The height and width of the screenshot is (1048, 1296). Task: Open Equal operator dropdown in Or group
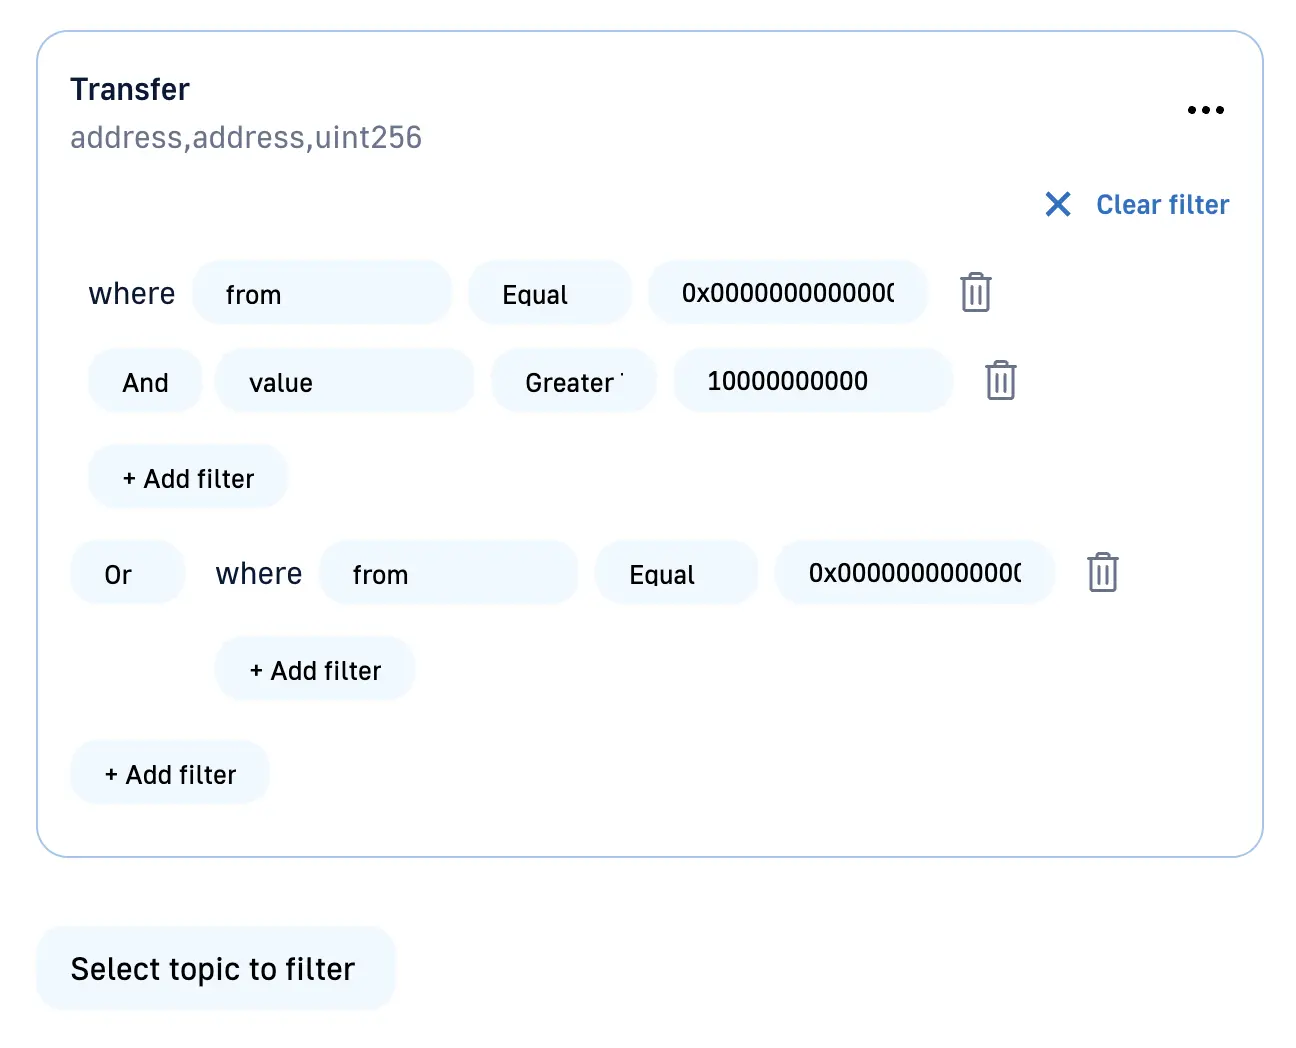tap(676, 573)
